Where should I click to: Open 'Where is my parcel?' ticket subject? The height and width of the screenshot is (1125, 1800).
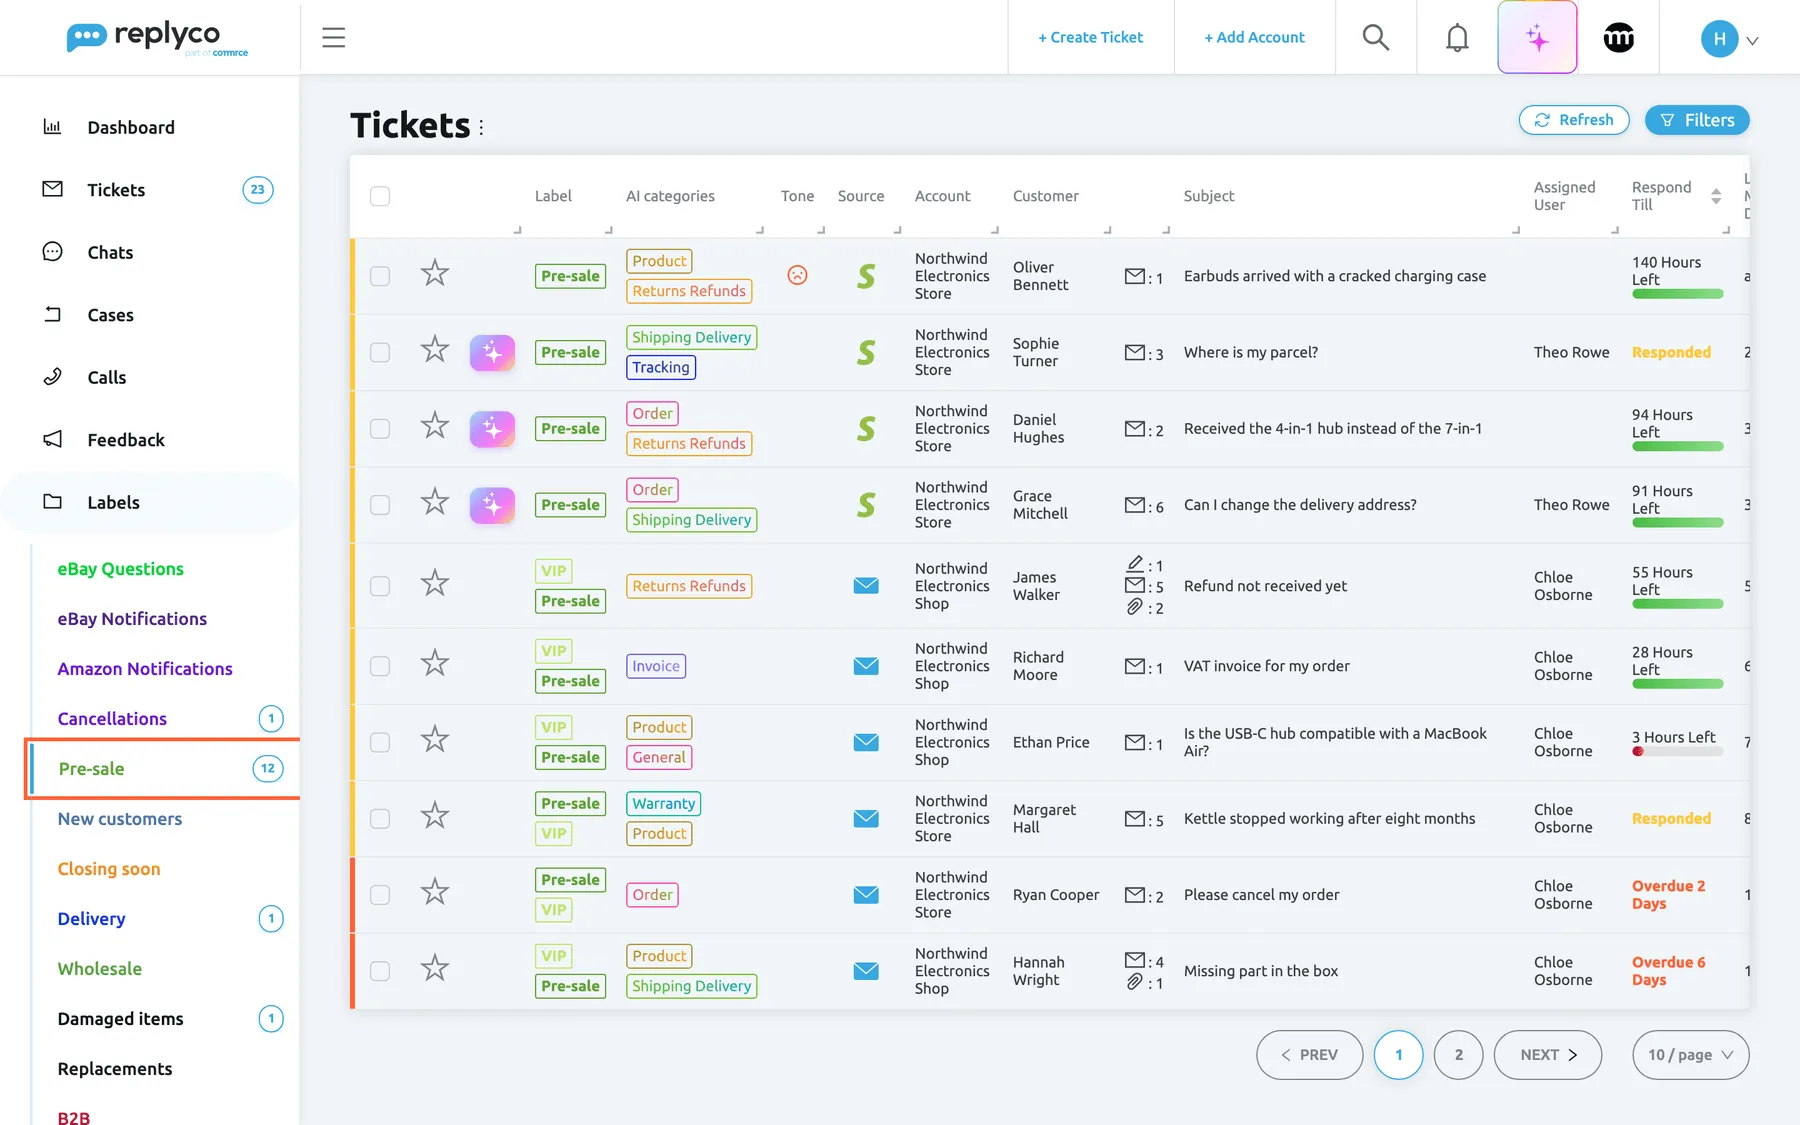1250,352
